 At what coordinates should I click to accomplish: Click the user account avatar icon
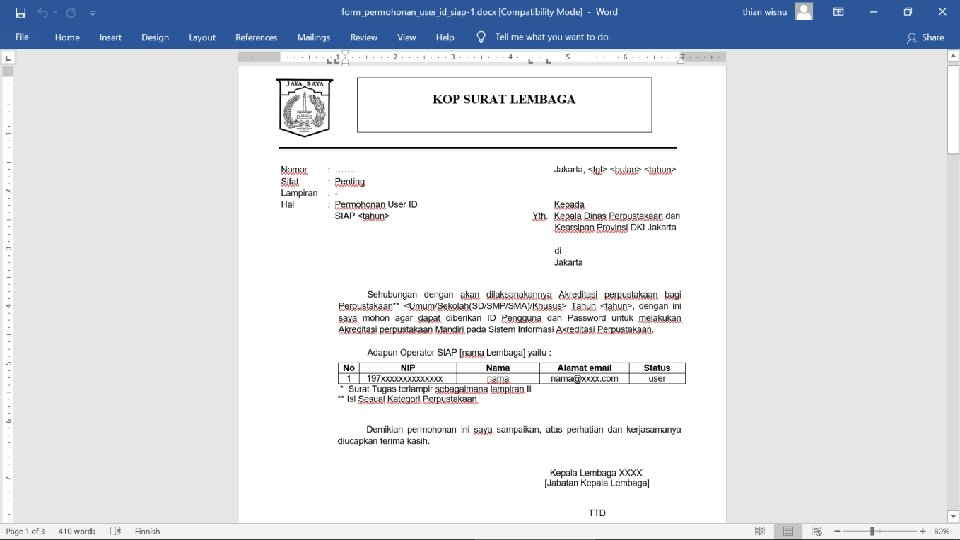coord(804,12)
